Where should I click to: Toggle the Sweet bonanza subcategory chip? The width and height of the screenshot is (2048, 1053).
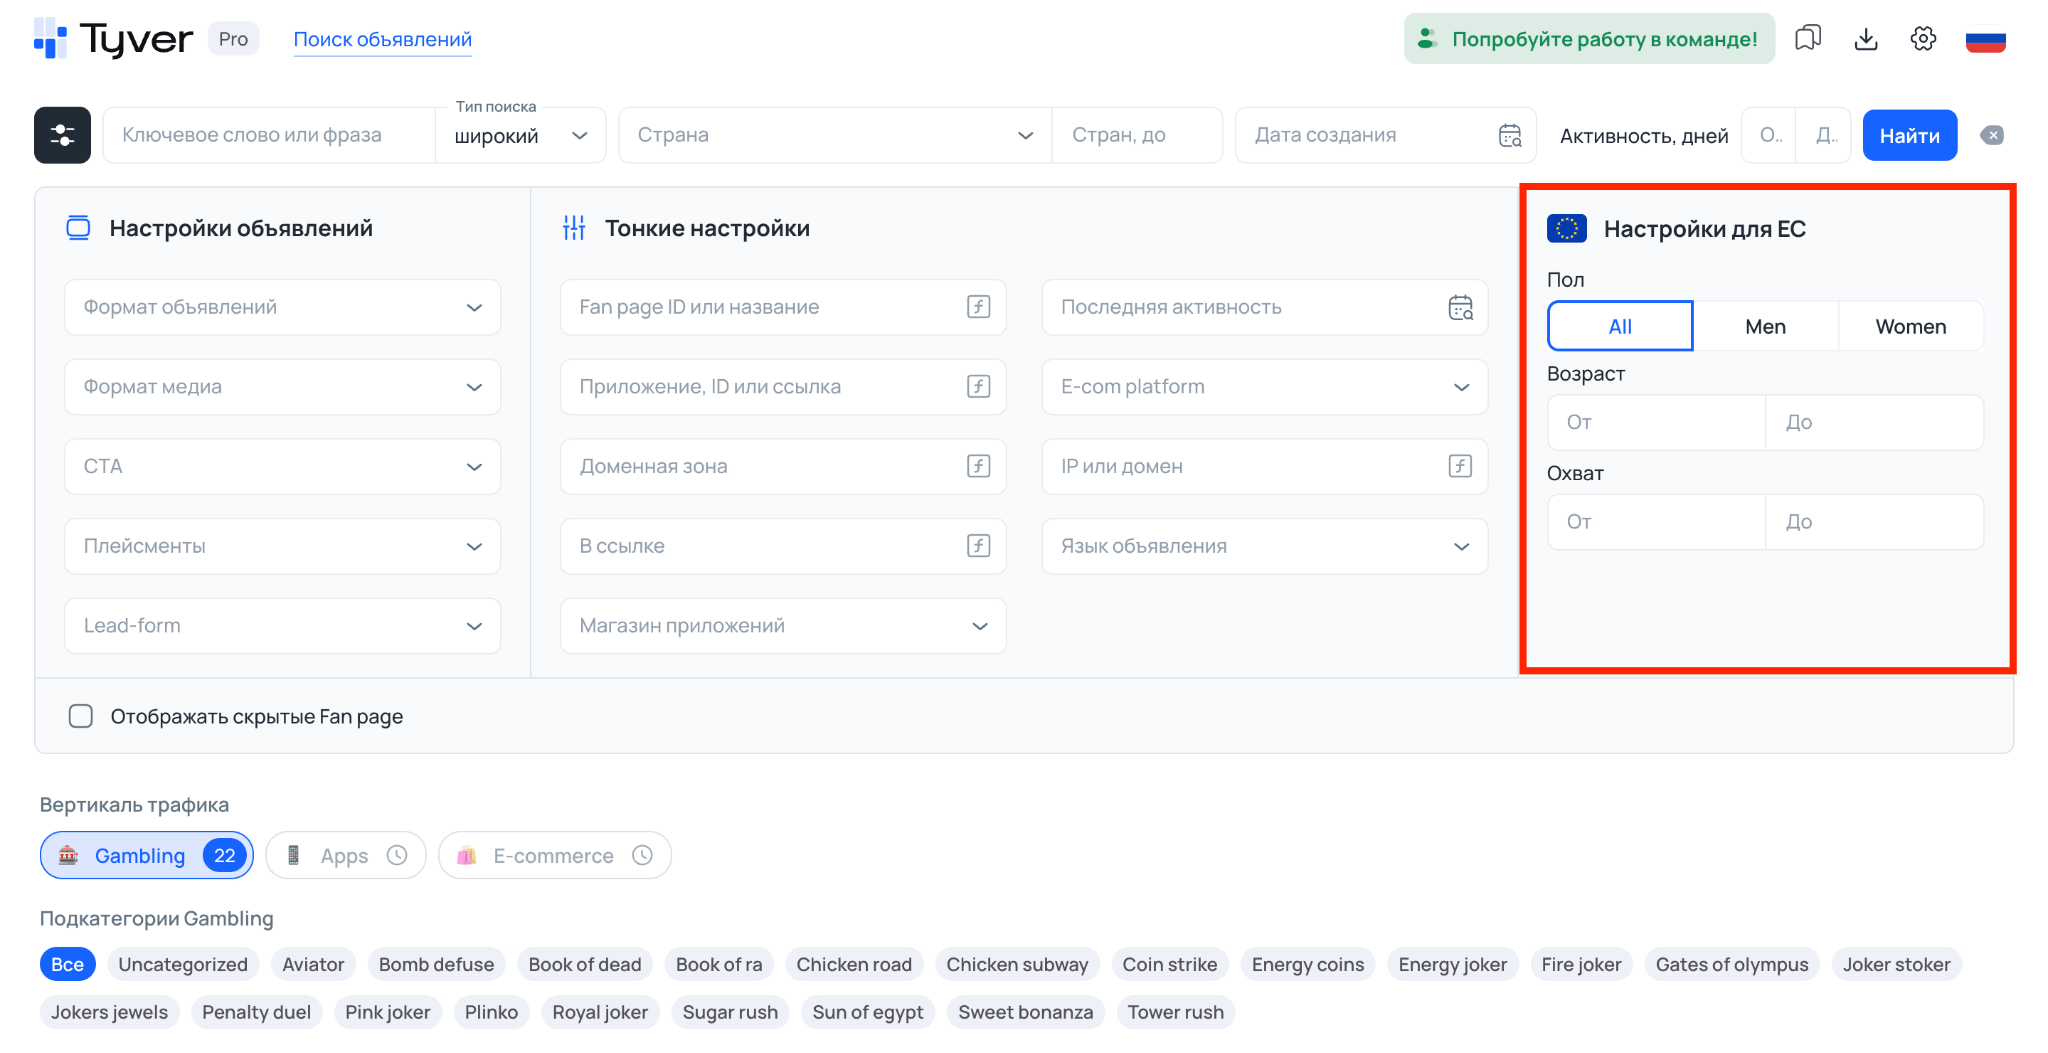coord(1025,1012)
